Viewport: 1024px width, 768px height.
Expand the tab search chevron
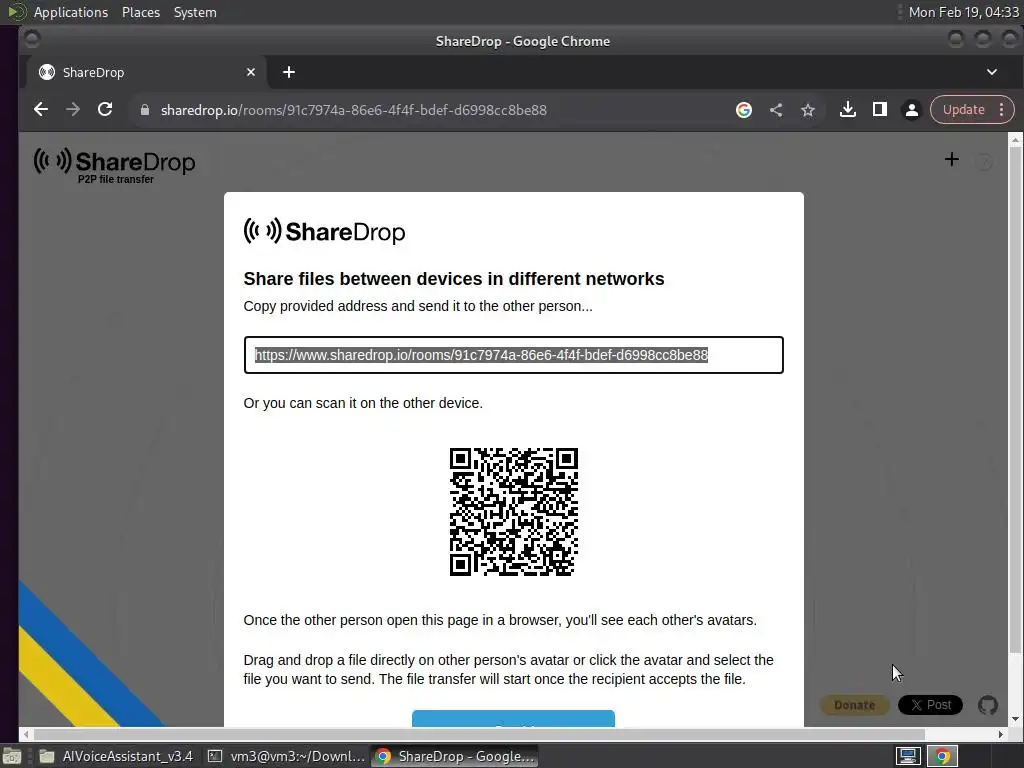991,72
